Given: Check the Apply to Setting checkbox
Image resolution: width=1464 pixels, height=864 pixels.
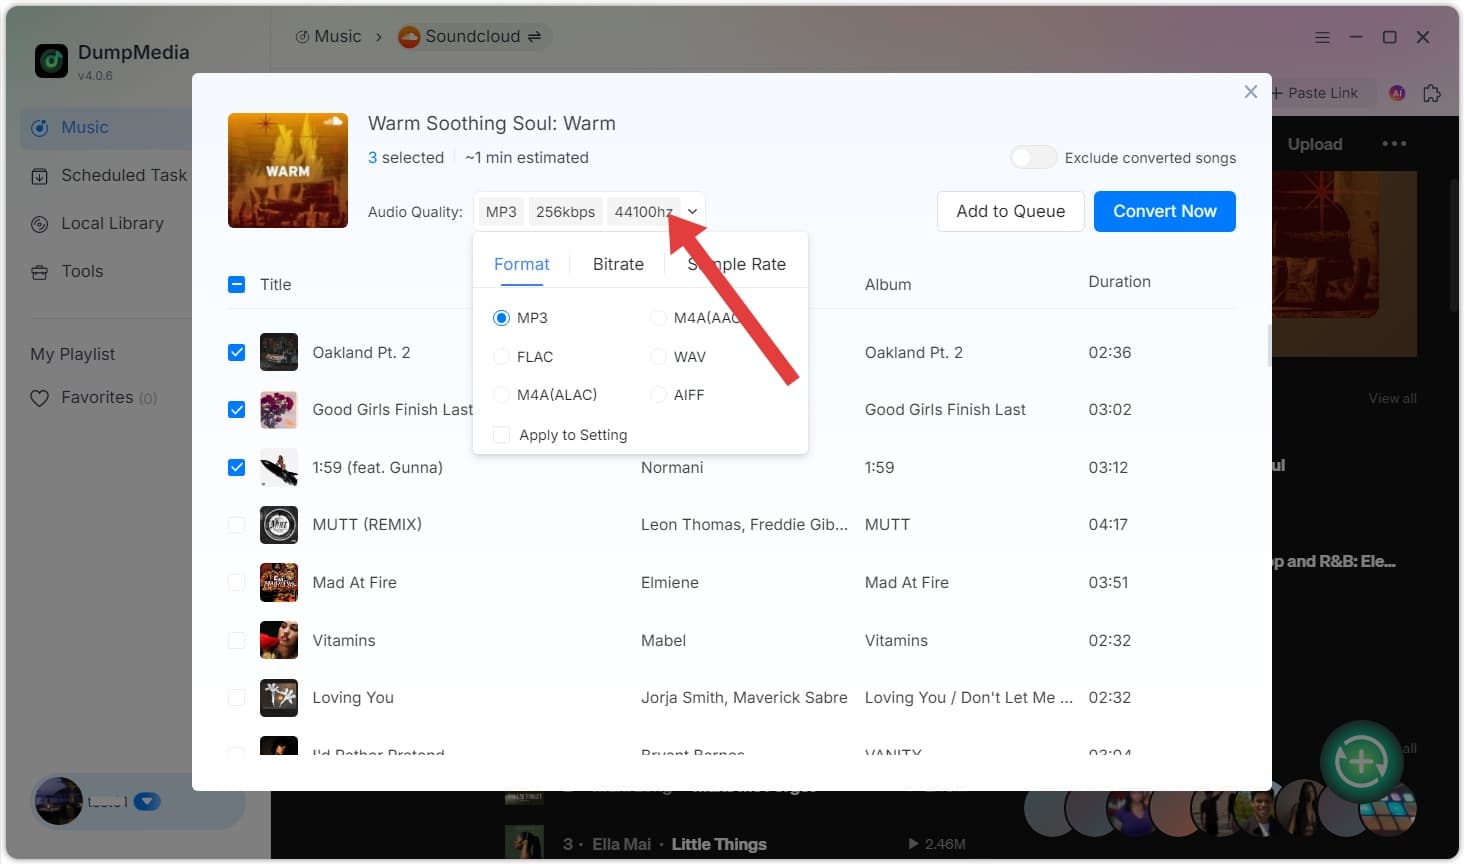Looking at the screenshot, I should [x=502, y=435].
